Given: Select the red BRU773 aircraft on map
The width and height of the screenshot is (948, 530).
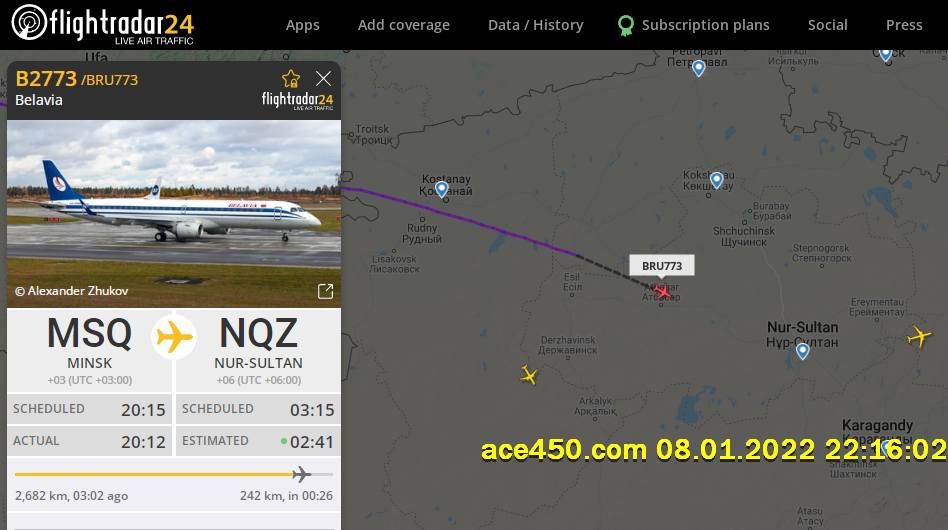Looking at the screenshot, I should pos(662,292).
